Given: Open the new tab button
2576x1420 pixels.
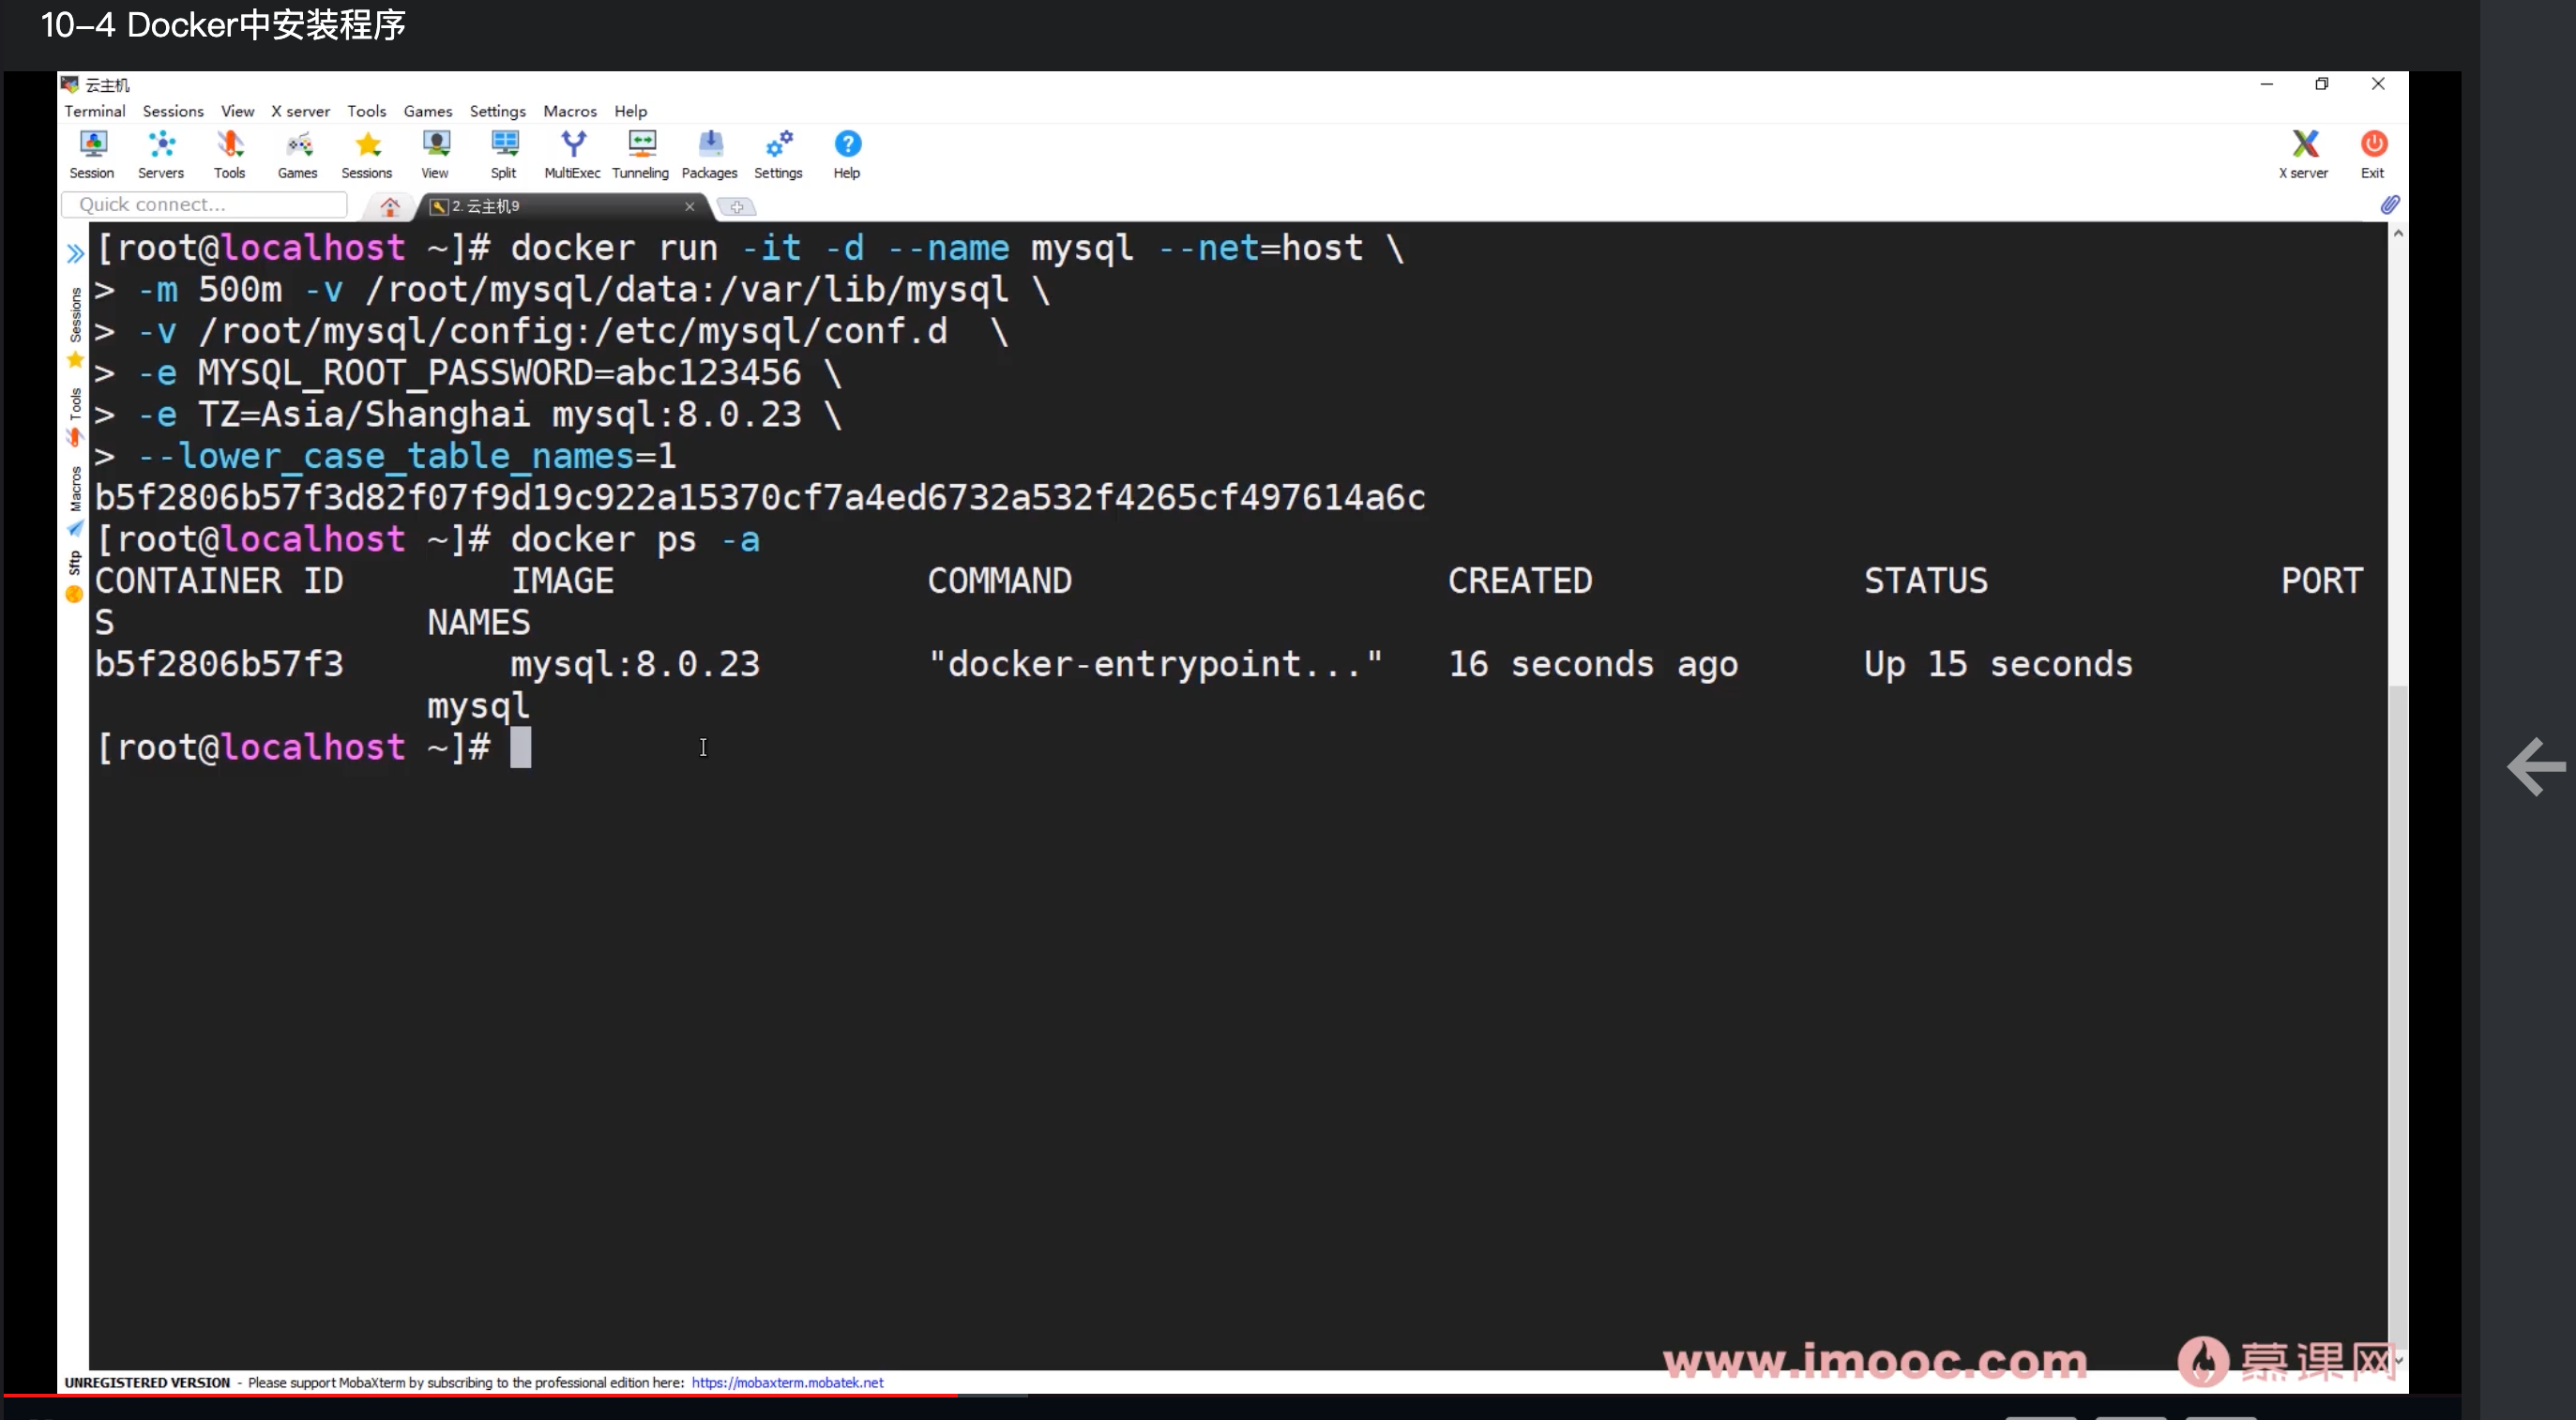Looking at the screenshot, I should (x=737, y=207).
